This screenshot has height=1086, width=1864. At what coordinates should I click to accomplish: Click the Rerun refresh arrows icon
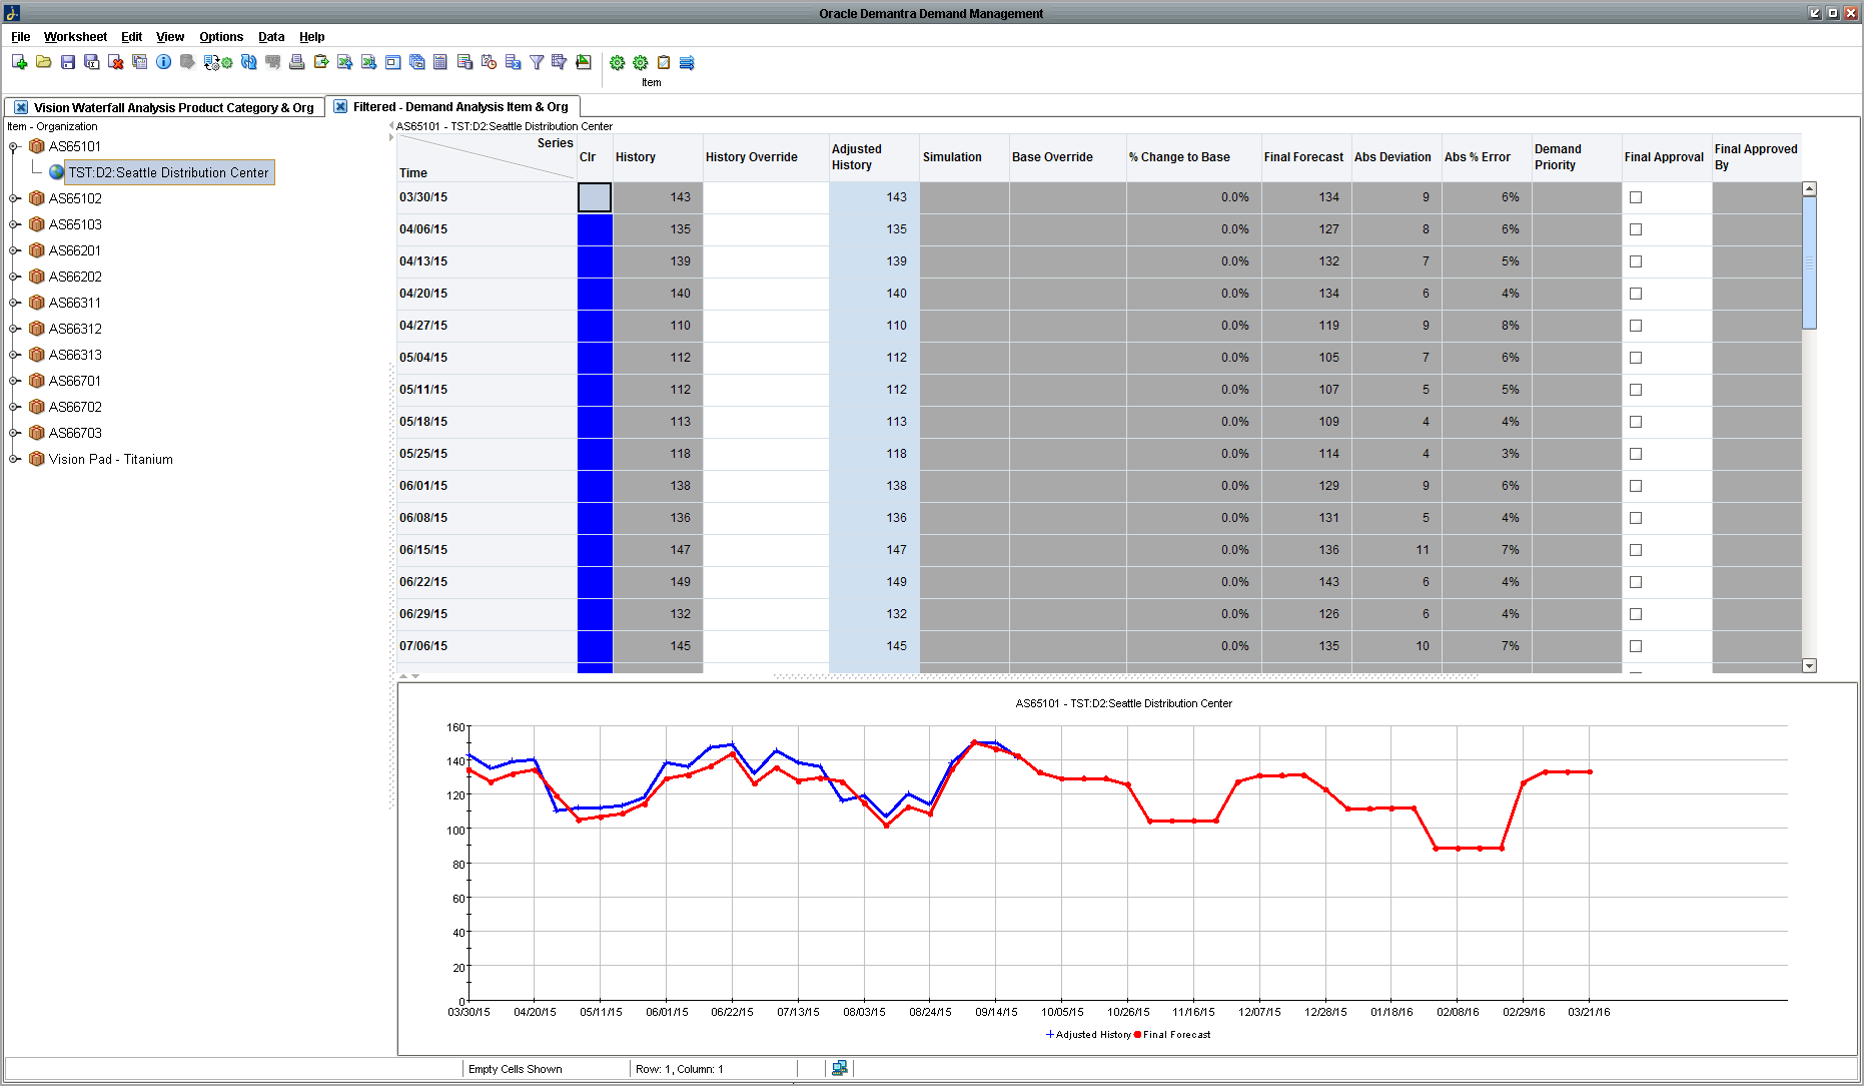pos(249,62)
